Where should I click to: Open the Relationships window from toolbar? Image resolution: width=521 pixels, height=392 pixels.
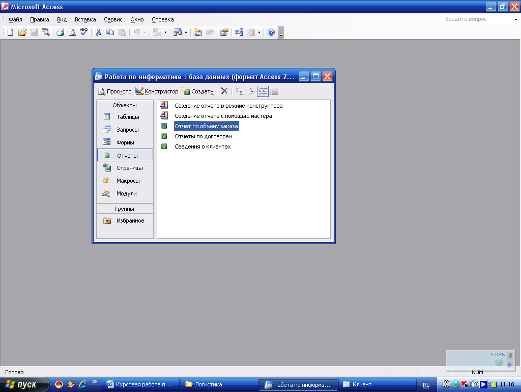click(238, 32)
